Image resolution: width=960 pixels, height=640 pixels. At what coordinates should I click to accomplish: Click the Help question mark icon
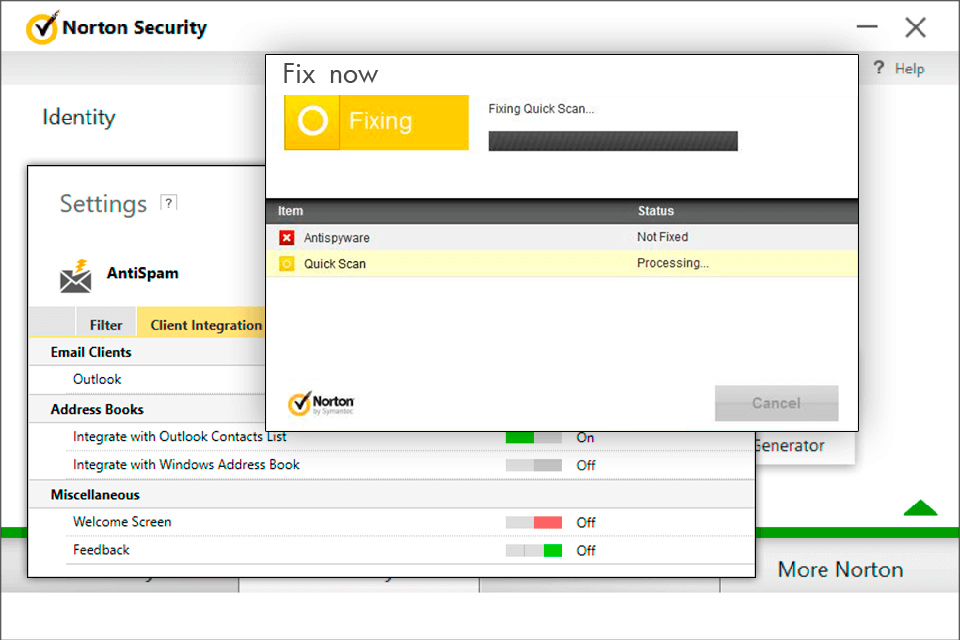[x=879, y=68]
